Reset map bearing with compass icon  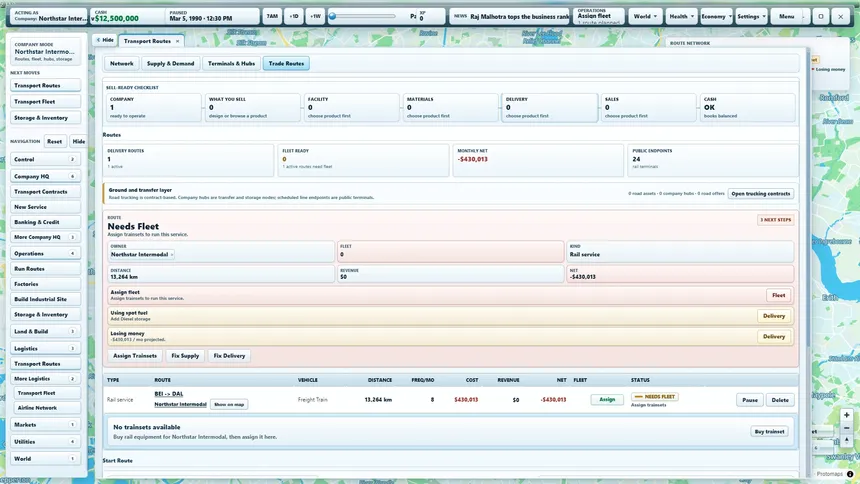pos(846,441)
